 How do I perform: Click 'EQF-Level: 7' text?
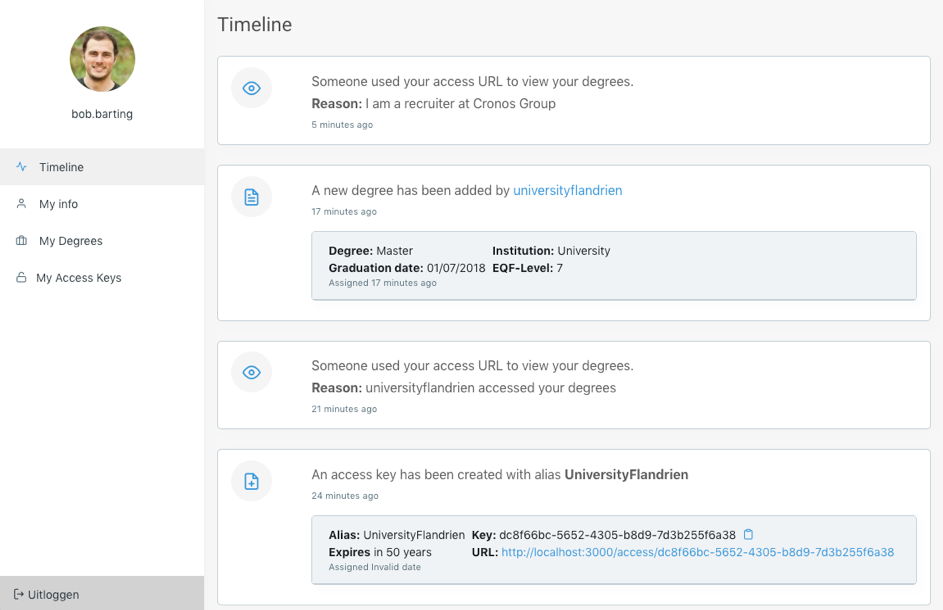tap(527, 268)
